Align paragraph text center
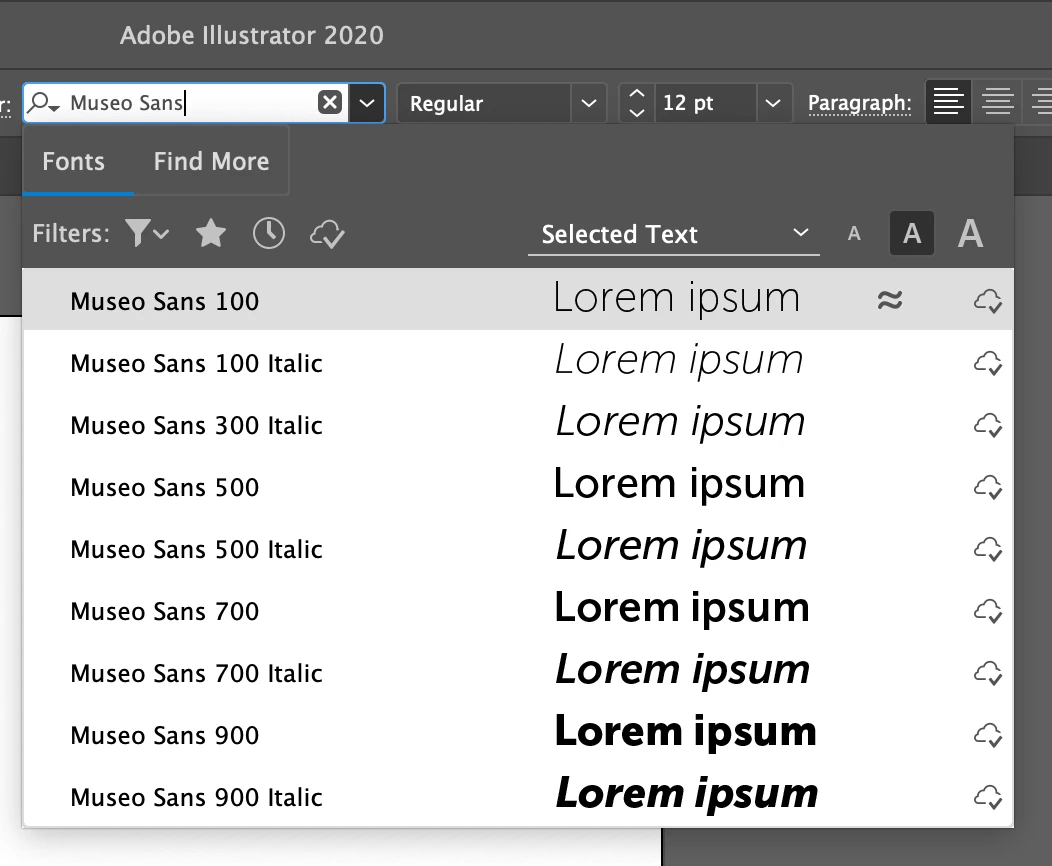Viewport: 1052px width, 866px height. [997, 102]
